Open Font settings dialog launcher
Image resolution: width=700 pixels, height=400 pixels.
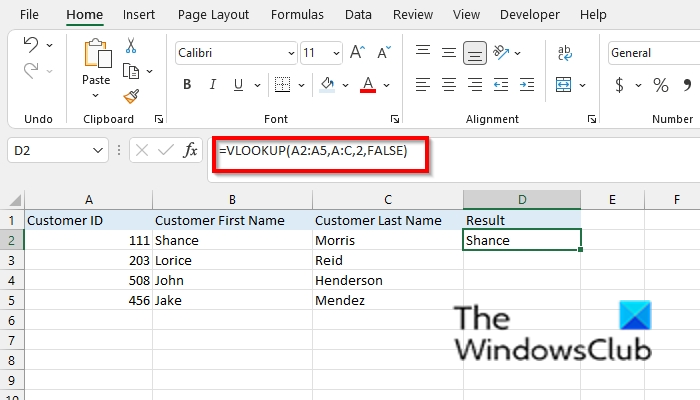point(395,119)
